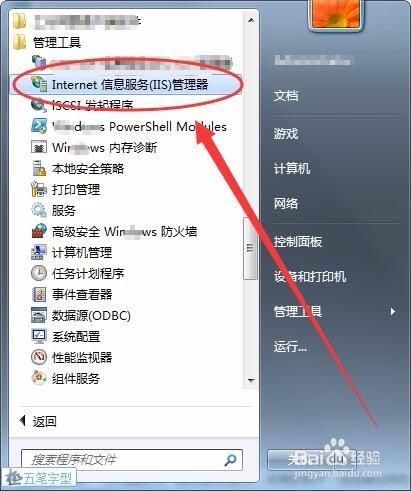Click the 本地安全策略 lock icon
This screenshot has width=411, height=491.
click(39, 168)
